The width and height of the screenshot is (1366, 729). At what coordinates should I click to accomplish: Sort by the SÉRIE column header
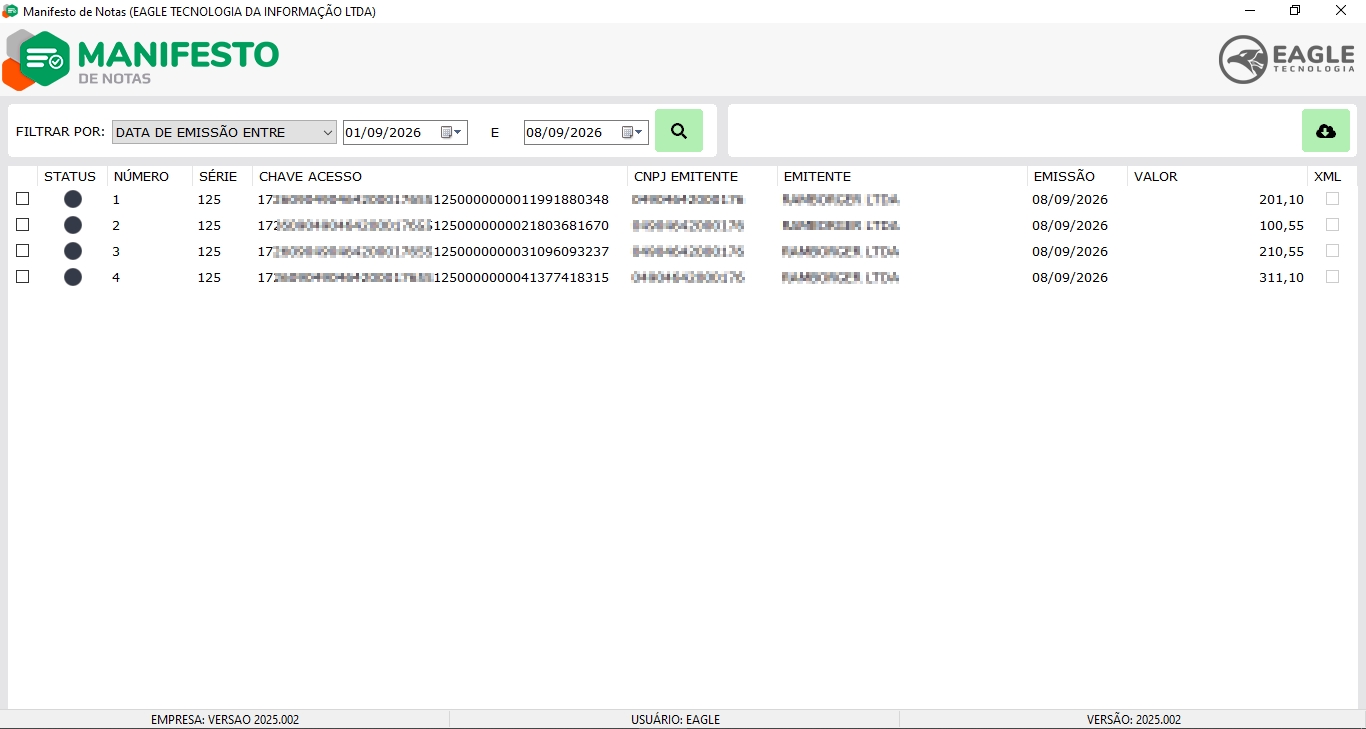tap(223, 177)
